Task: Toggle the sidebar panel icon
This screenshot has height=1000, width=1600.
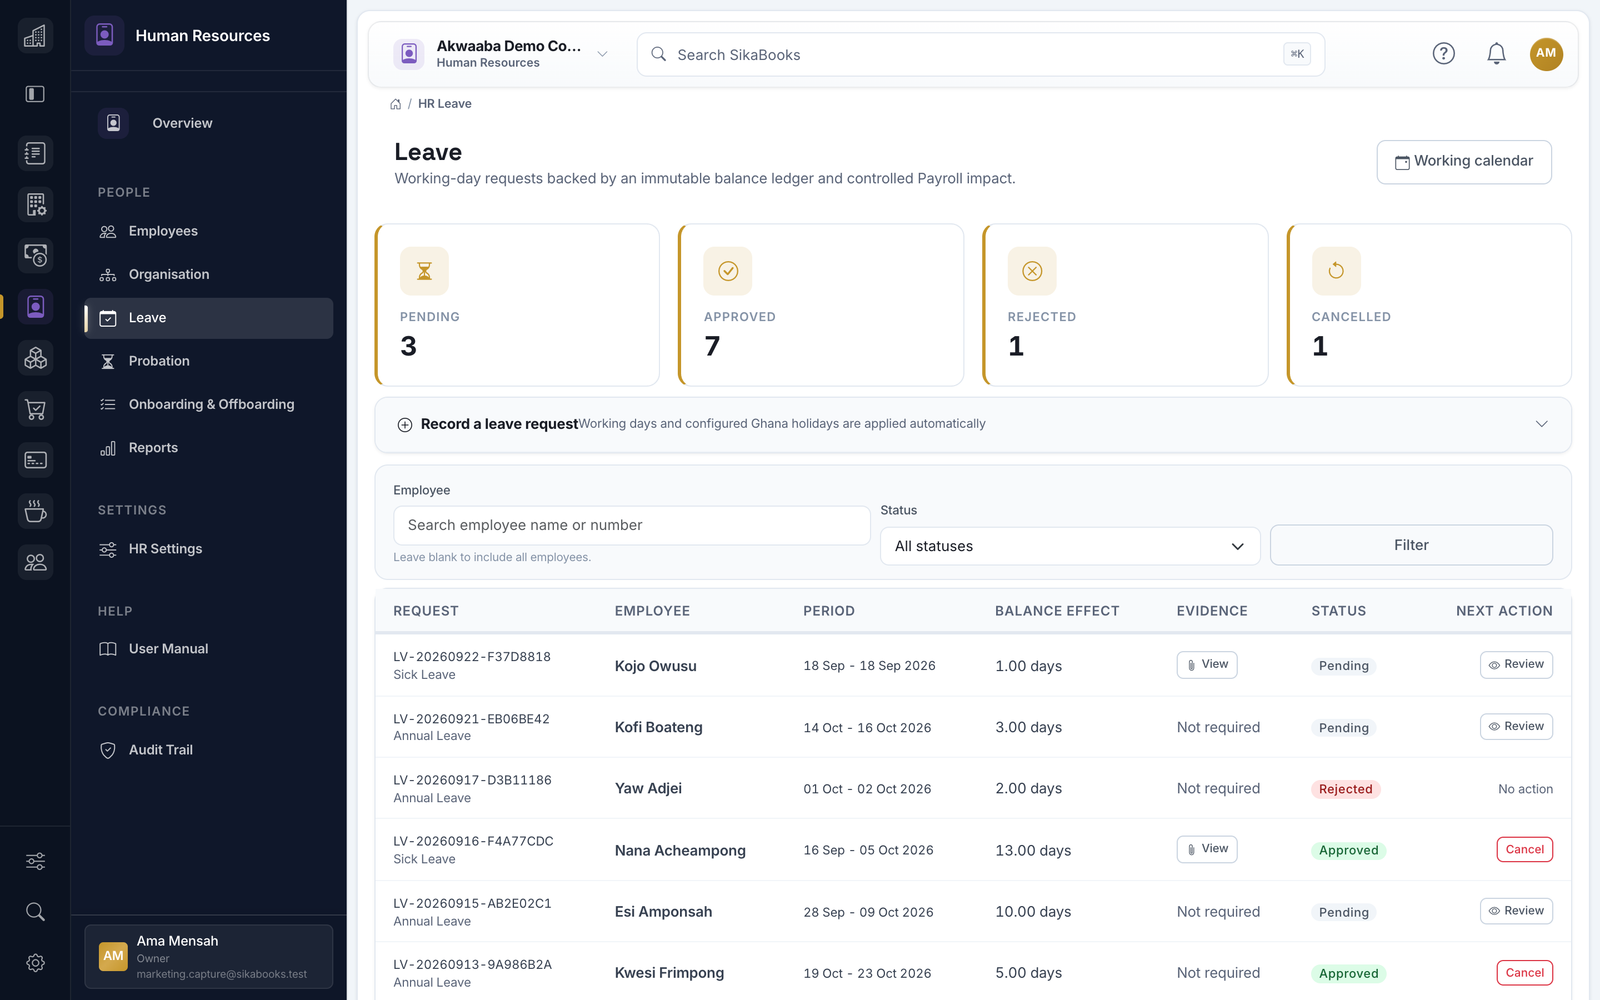Action: click(x=35, y=94)
